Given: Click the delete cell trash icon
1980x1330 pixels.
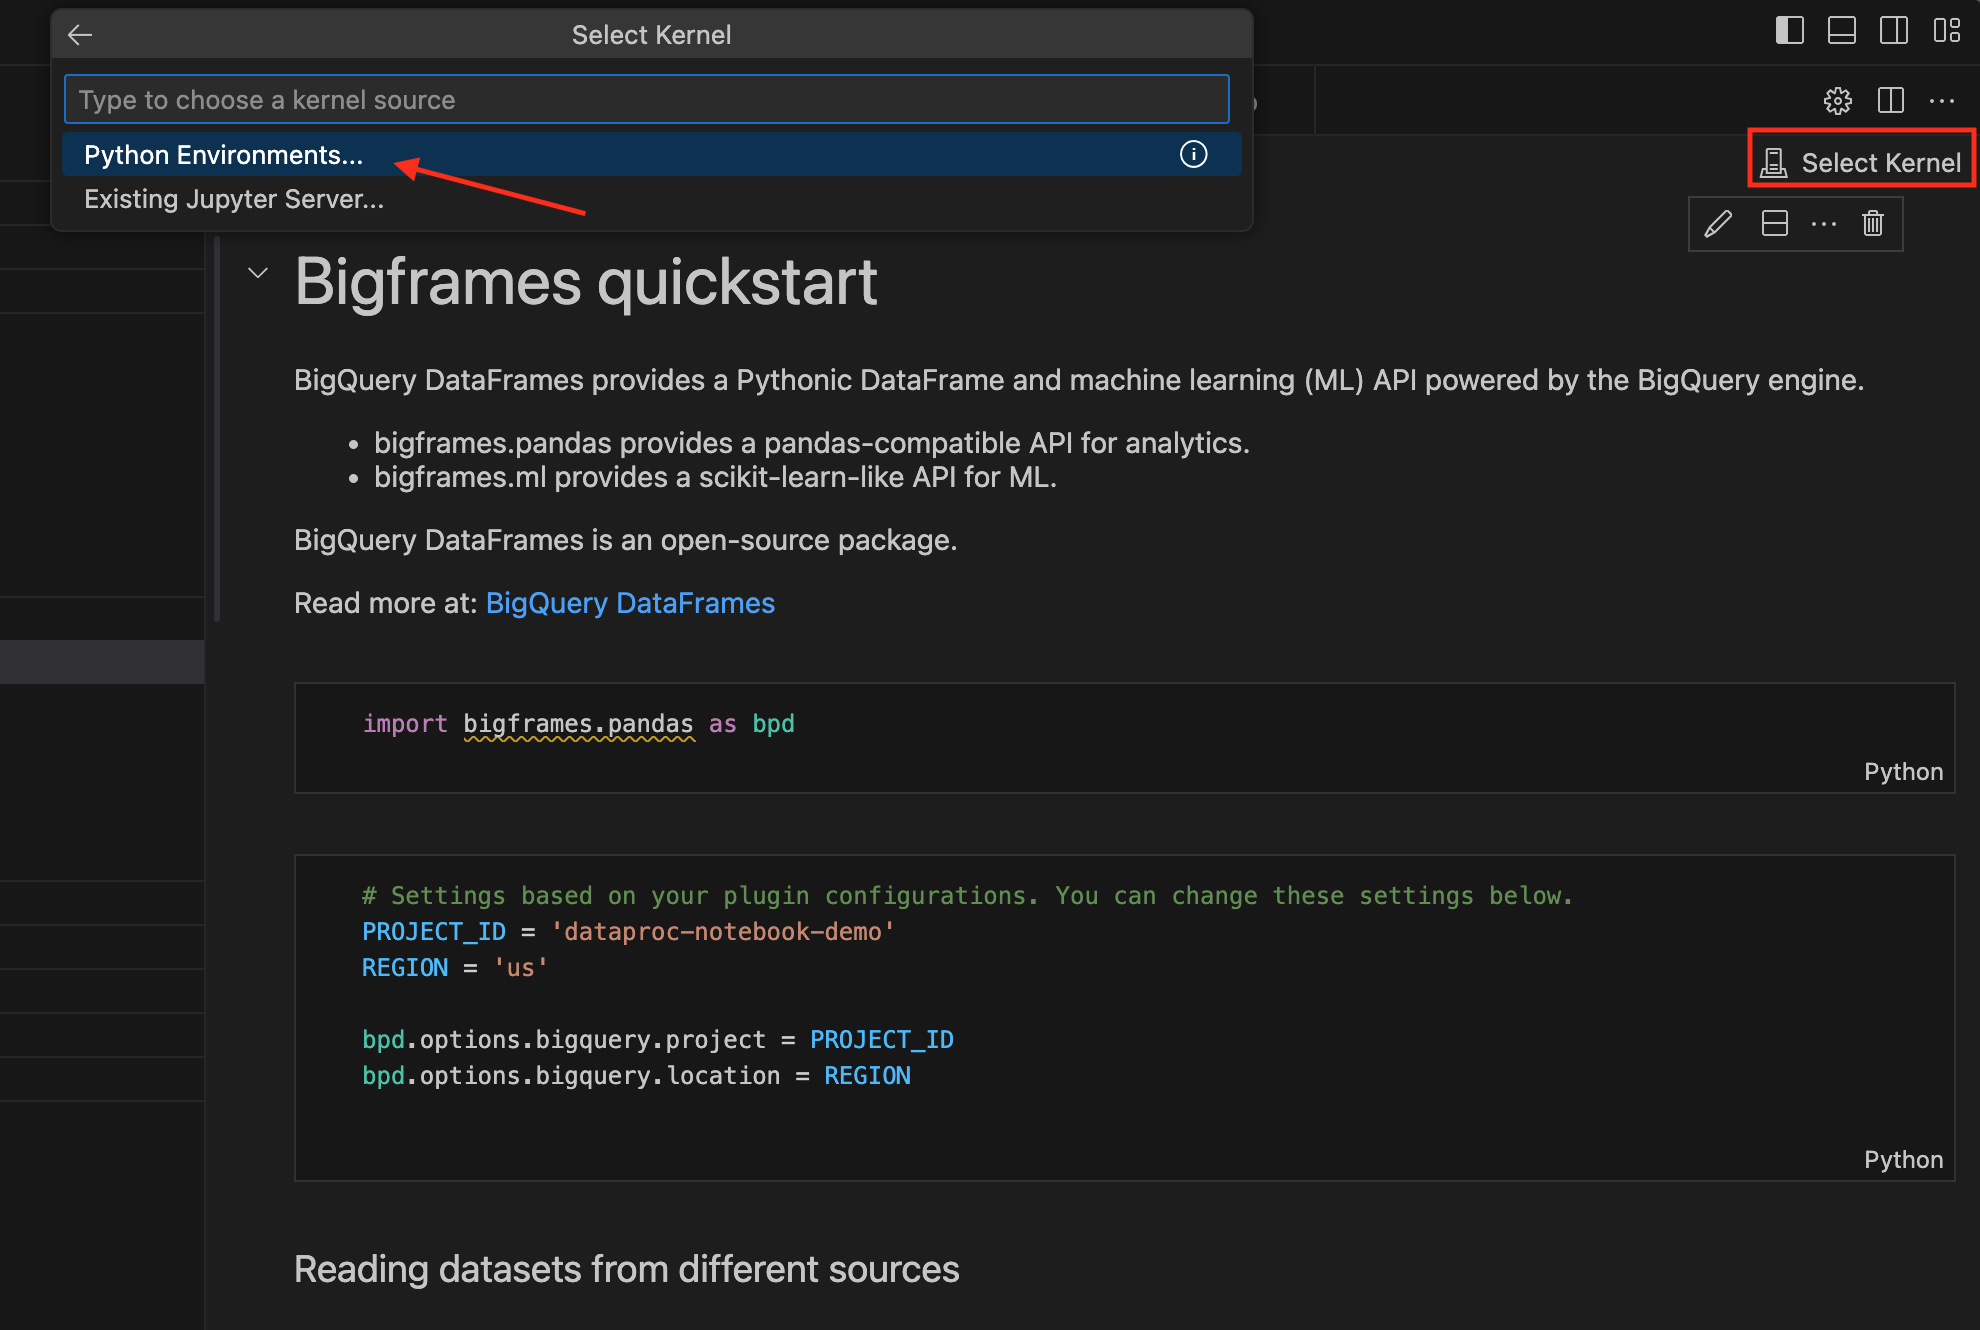Looking at the screenshot, I should [x=1873, y=223].
